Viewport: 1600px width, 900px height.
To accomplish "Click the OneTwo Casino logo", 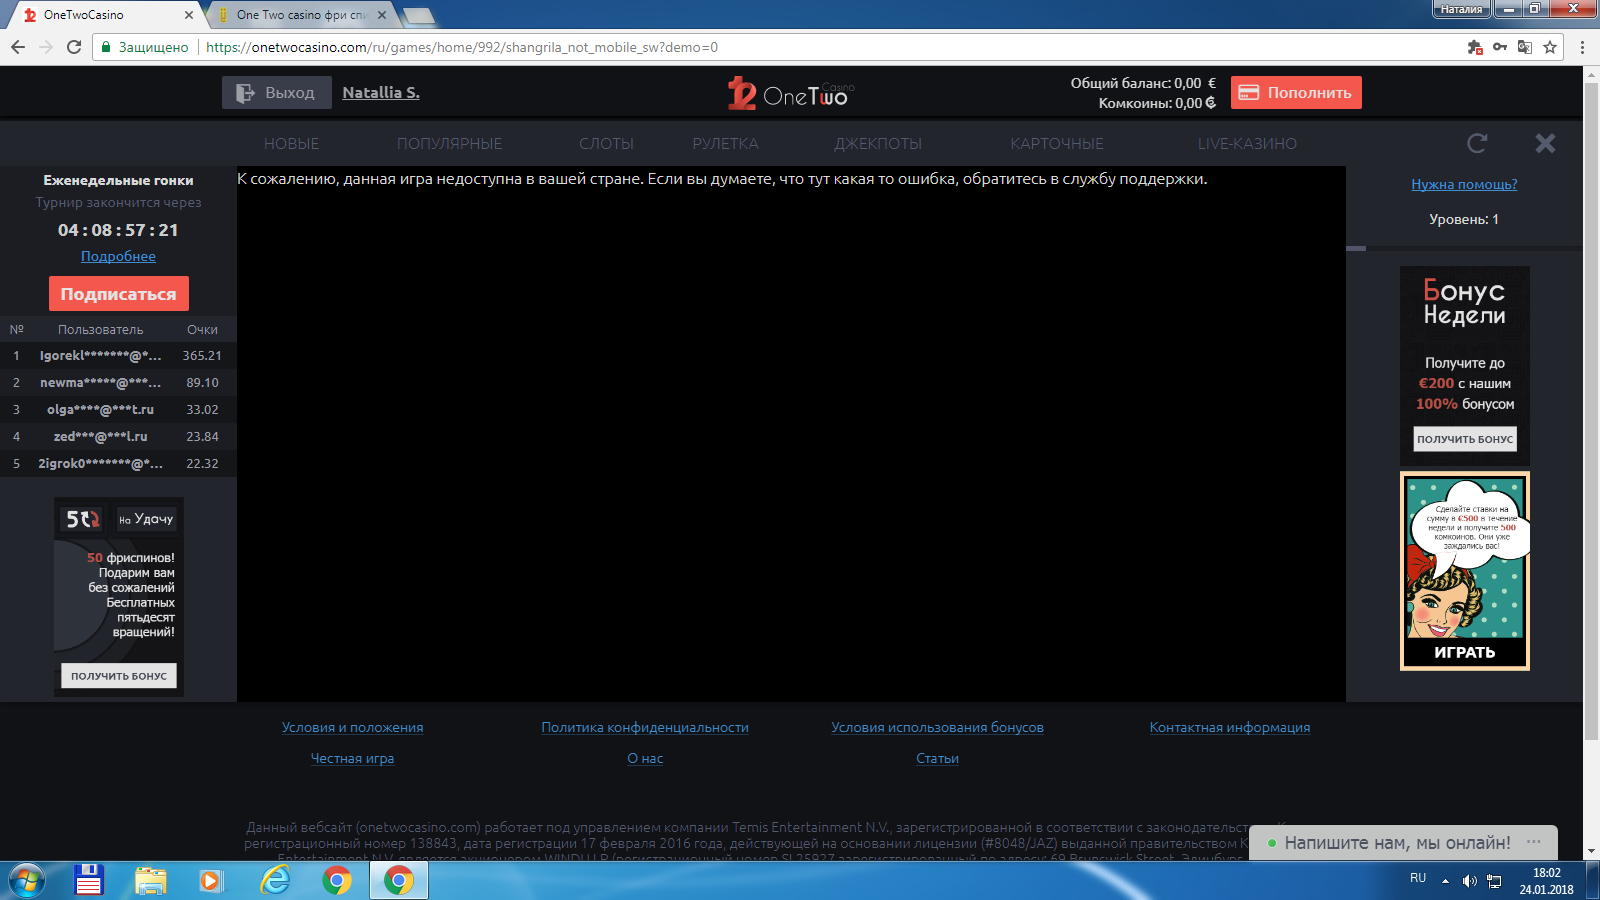I will click(x=791, y=93).
